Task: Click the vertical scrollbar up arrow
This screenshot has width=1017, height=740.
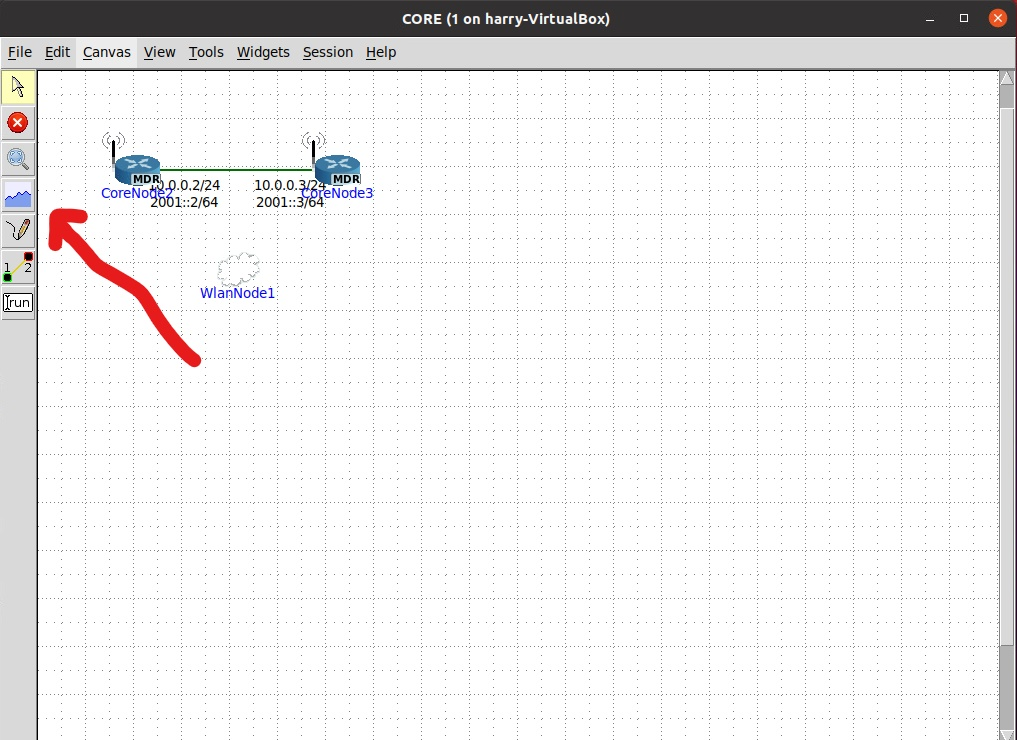Action: tap(1006, 77)
